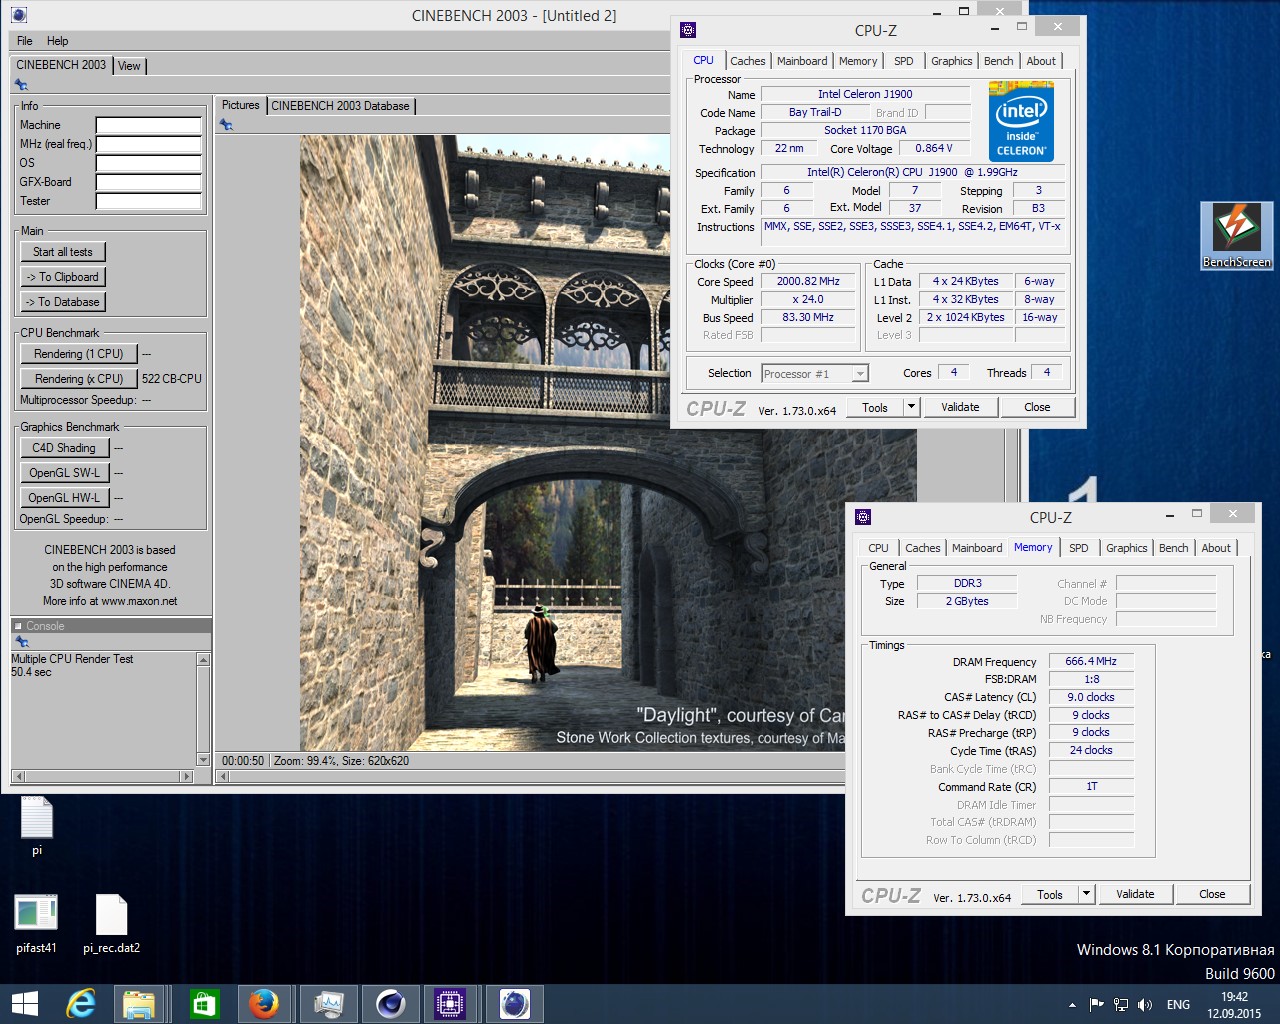The width and height of the screenshot is (1280, 1024).
Task: Open Tools dropdown arrow in CPU-Z CPU window
Action: tap(911, 407)
